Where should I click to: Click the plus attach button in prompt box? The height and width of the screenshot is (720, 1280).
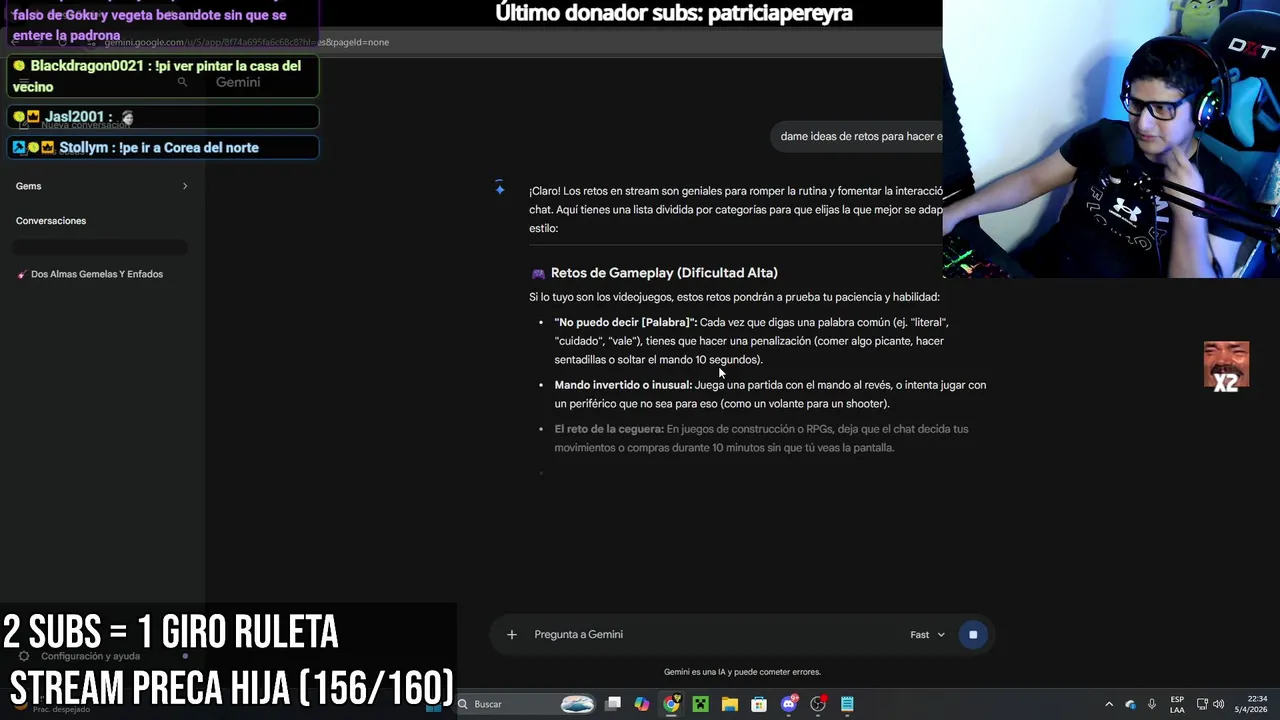pyautogui.click(x=511, y=634)
